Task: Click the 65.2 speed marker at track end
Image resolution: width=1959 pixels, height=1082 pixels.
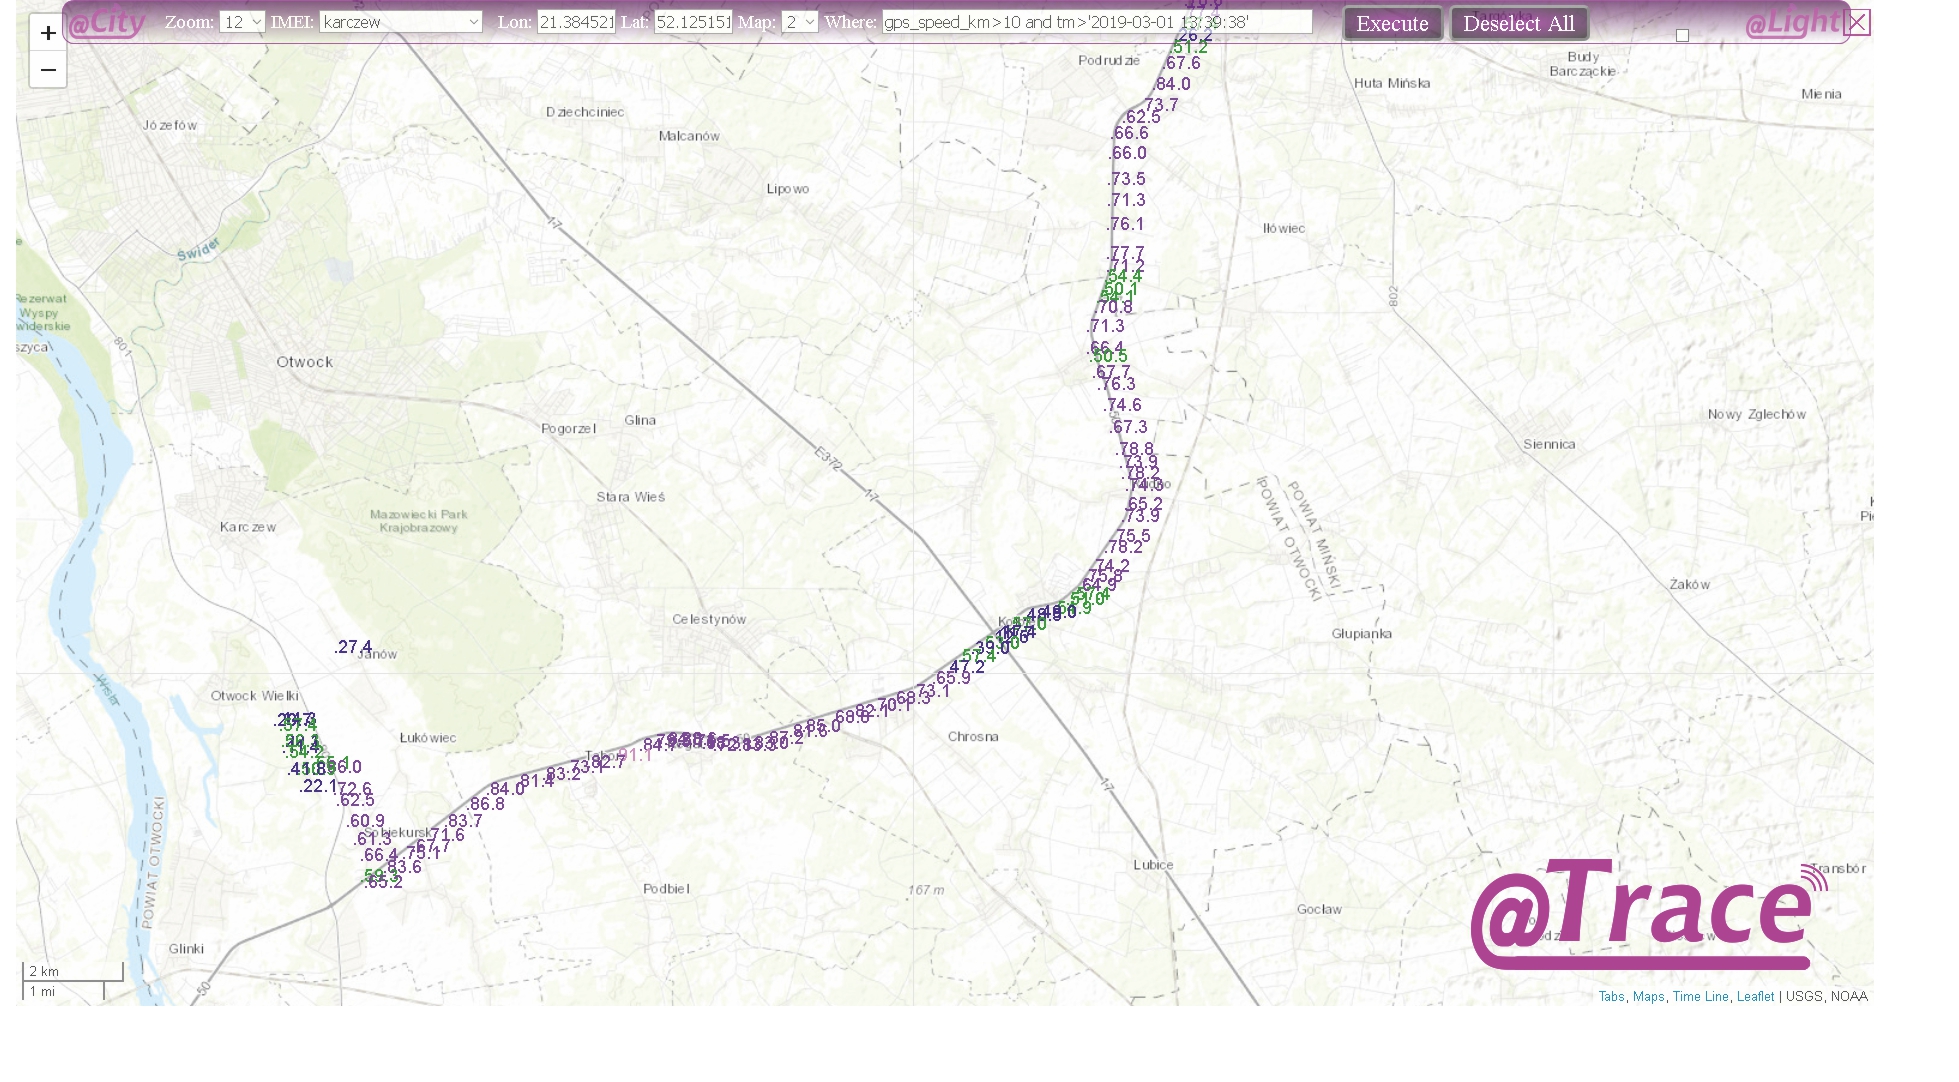Action: coord(383,882)
